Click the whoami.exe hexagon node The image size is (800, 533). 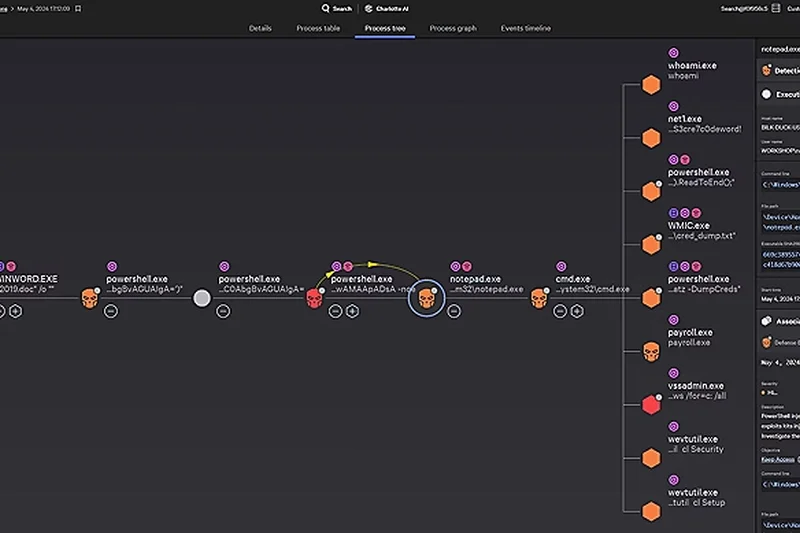(x=651, y=83)
